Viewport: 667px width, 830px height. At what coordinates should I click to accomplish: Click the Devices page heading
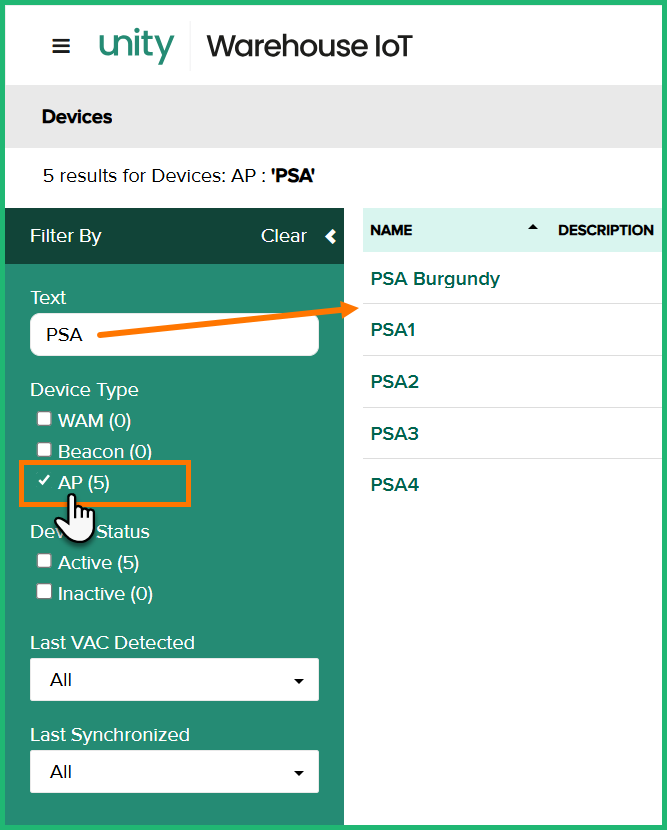click(77, 117)
